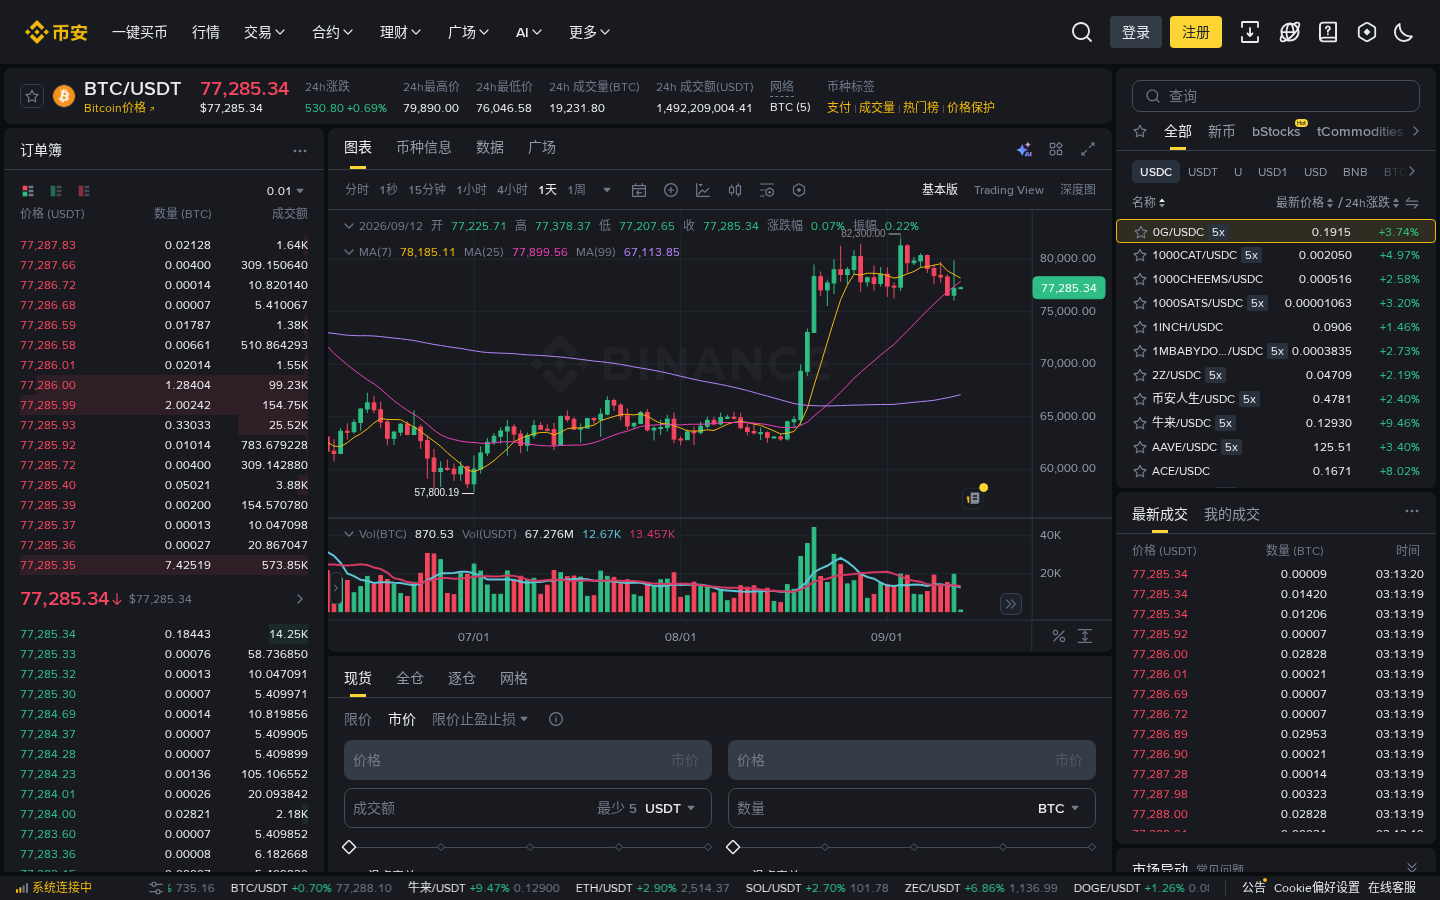
Task: Open recent trades three-dot menu
Action: pos(1412,511)
